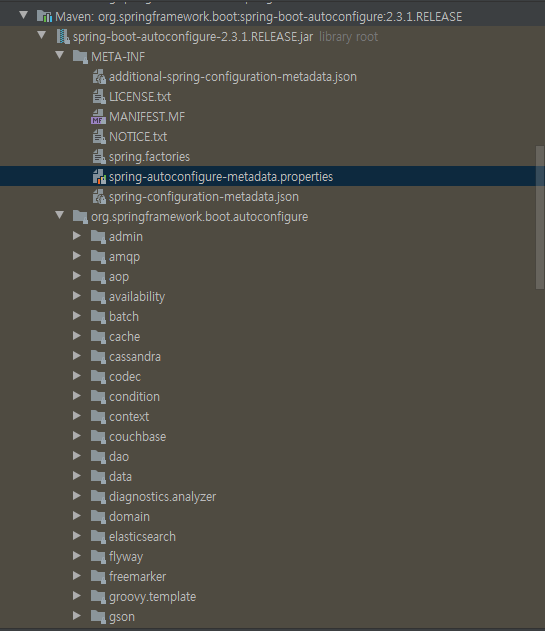Select the condition package label
This screenshot has height=631, width=545.
tap(134, 397)
